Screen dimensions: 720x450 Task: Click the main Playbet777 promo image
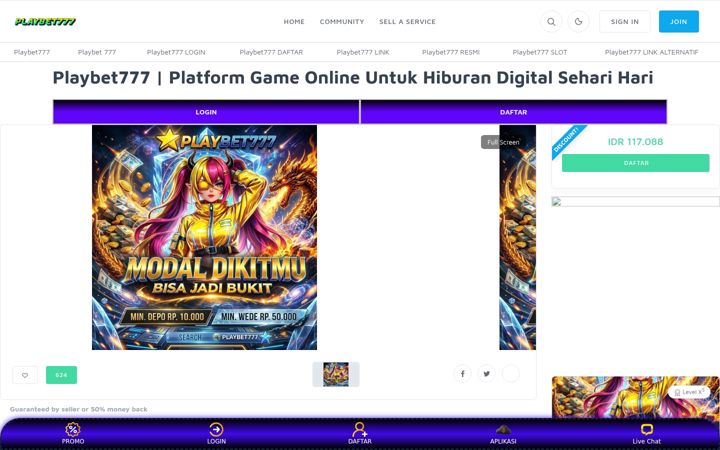point(204,237)
